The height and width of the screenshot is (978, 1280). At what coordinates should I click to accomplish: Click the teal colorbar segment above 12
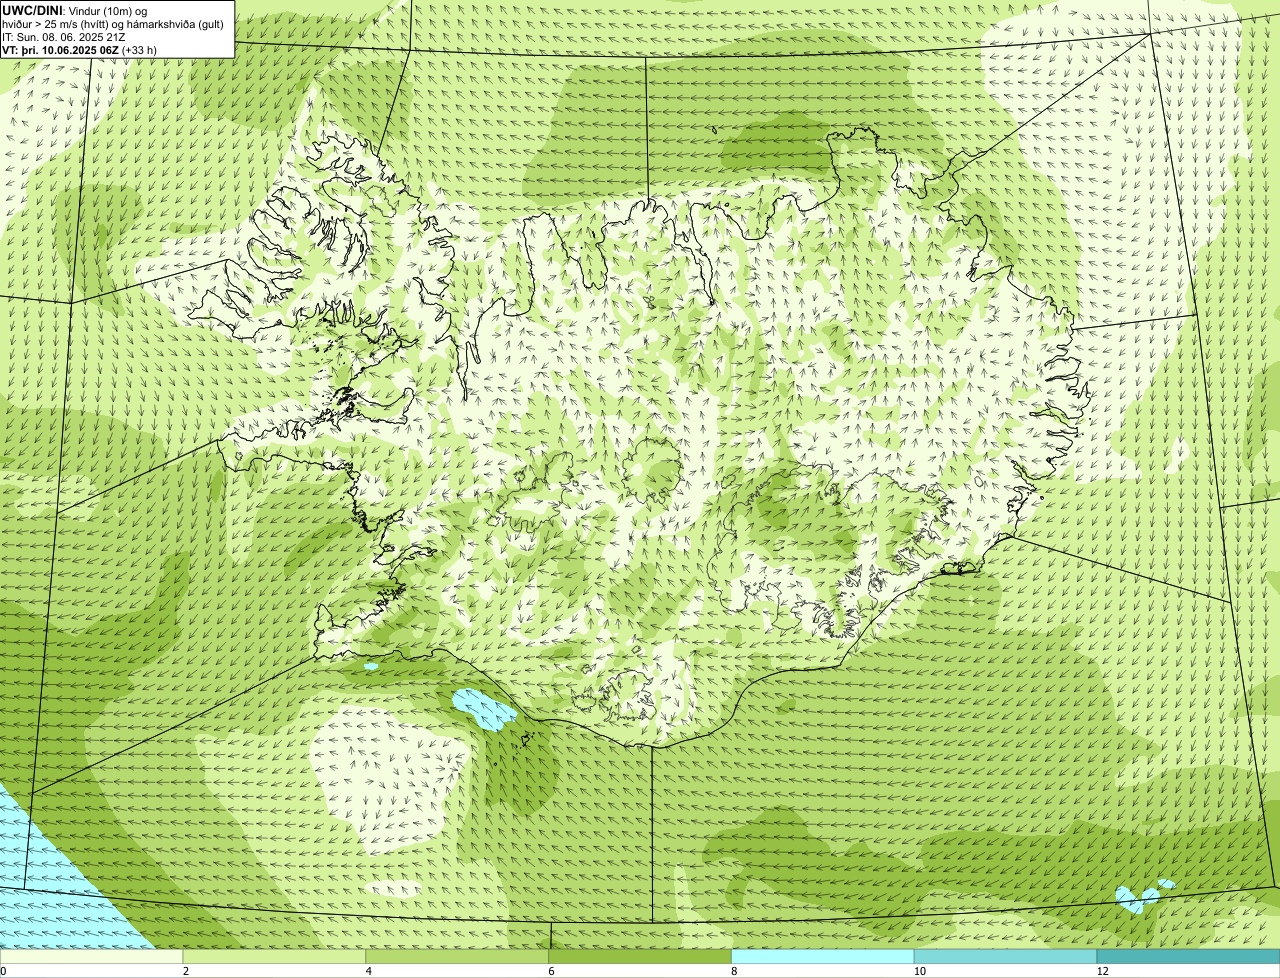tap(1188, 956)
